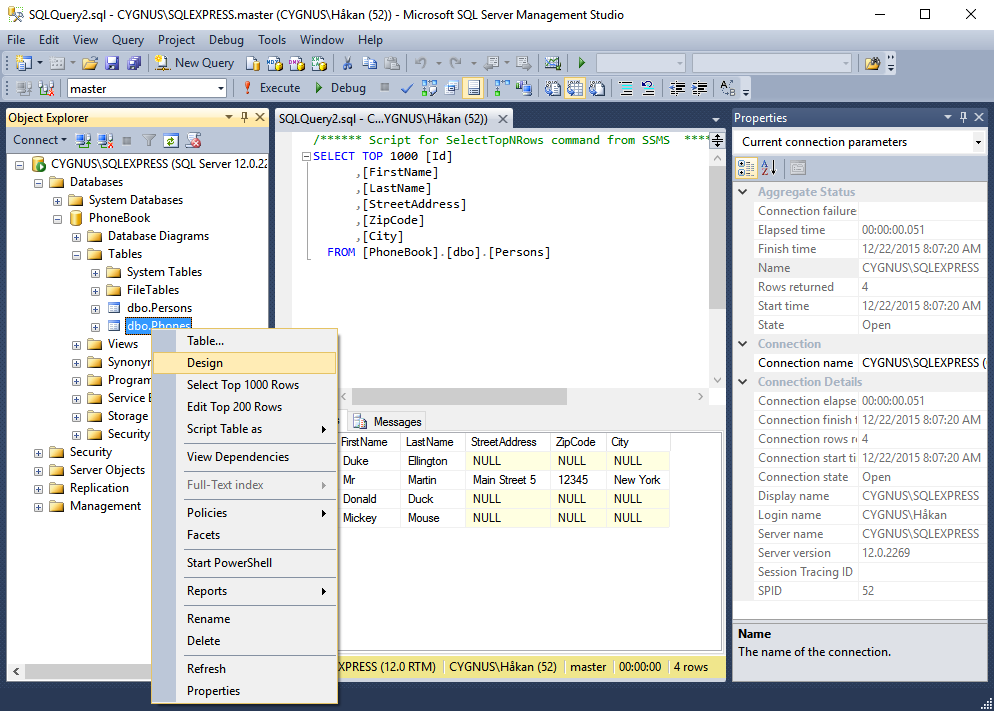Toggle the IntelliSense Enabled icon
Image resolution: width=994 pixels, height=711 pixels.
coord(474,88)
